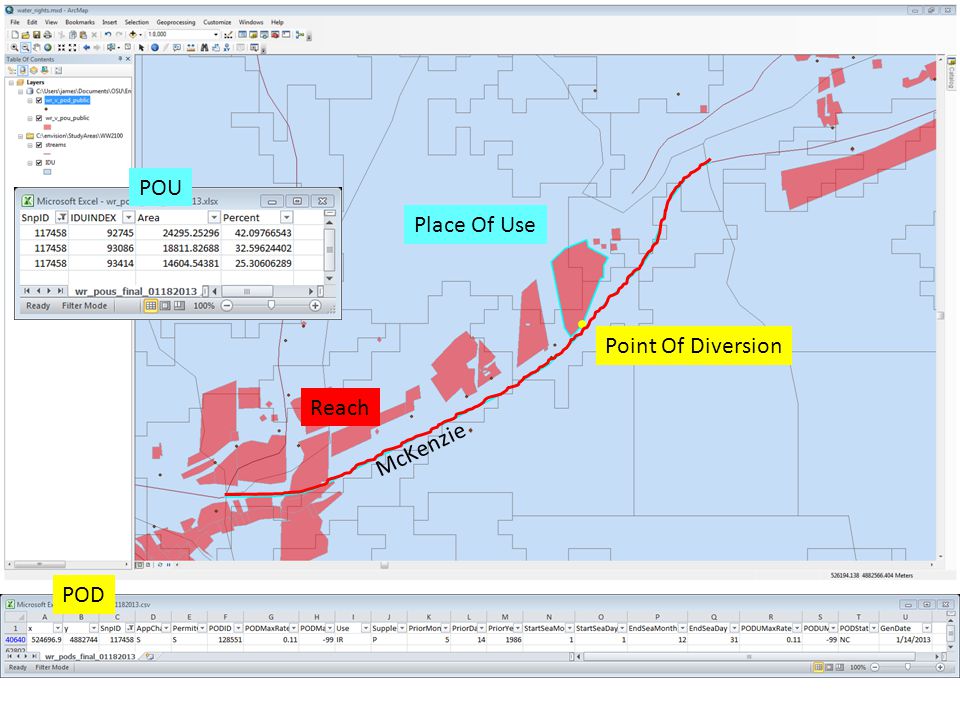The width and height of the screenshot is (960, 720).
Task: Click the New map document icon
Action: click(x=15, y=35)
